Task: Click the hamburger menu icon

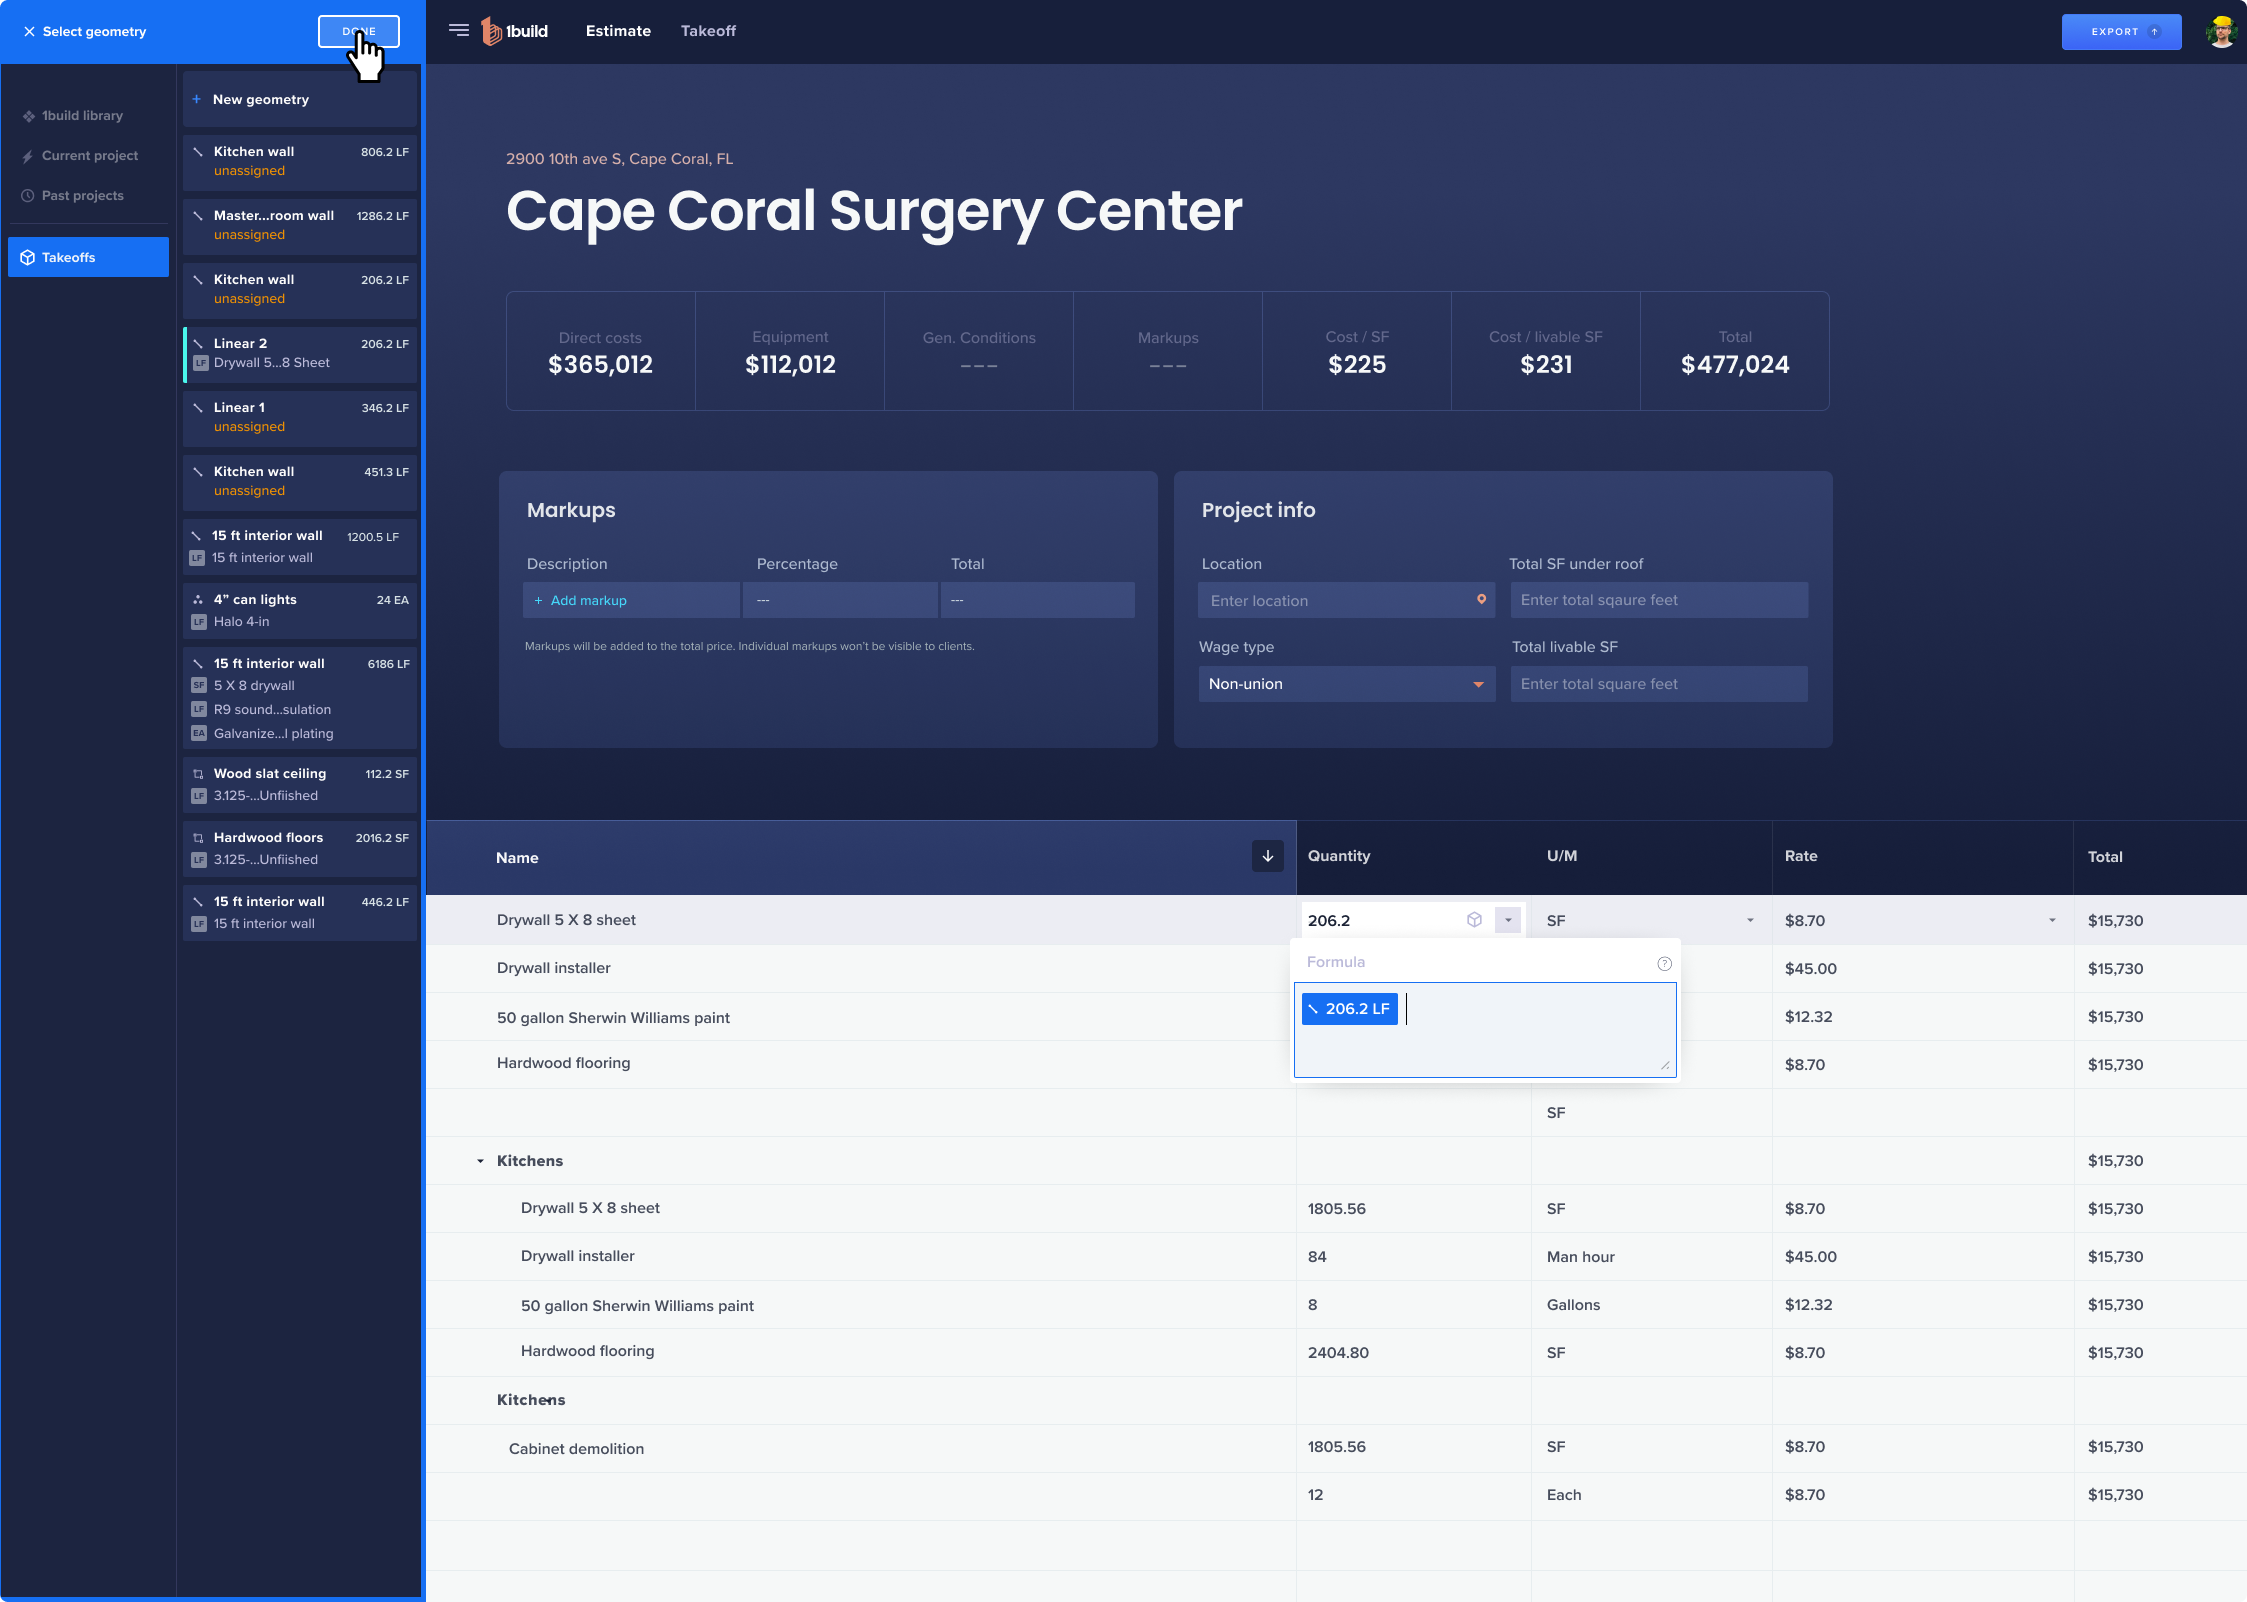Action: click(x=458, y=30)
